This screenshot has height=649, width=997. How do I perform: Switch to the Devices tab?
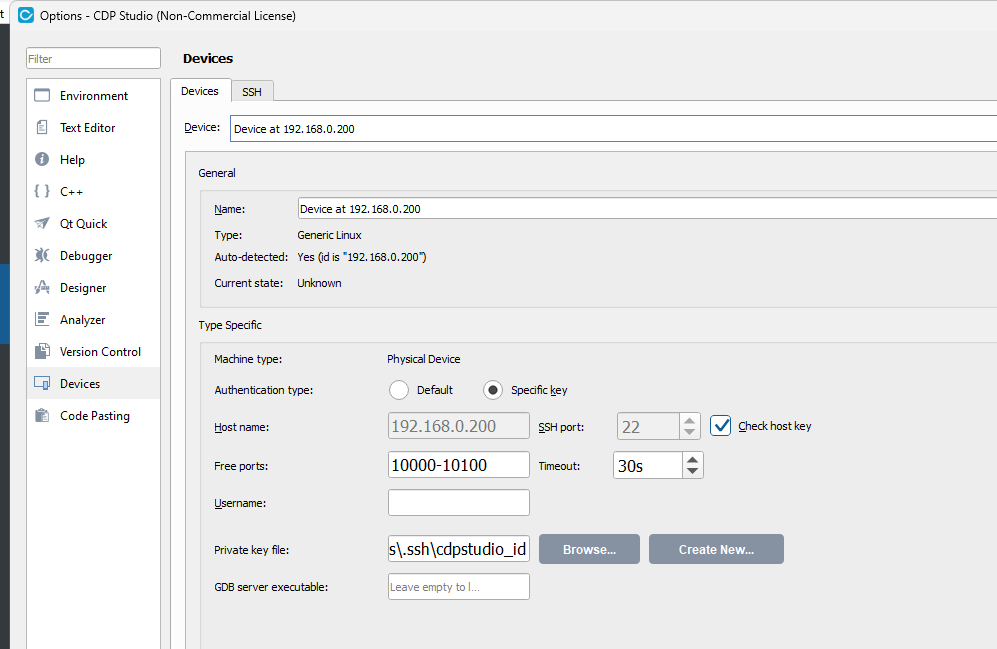[200, 91]
